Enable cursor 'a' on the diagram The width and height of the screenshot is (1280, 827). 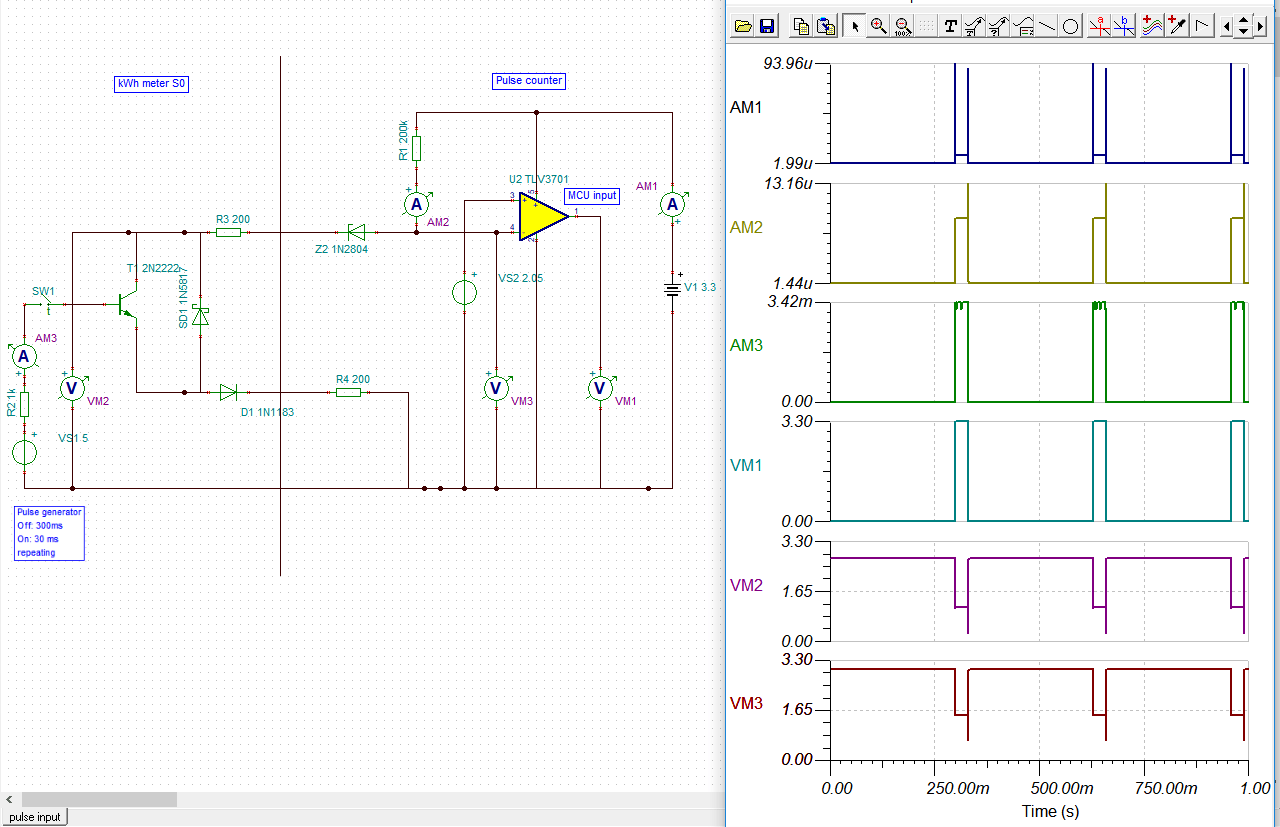(1100, 27)
